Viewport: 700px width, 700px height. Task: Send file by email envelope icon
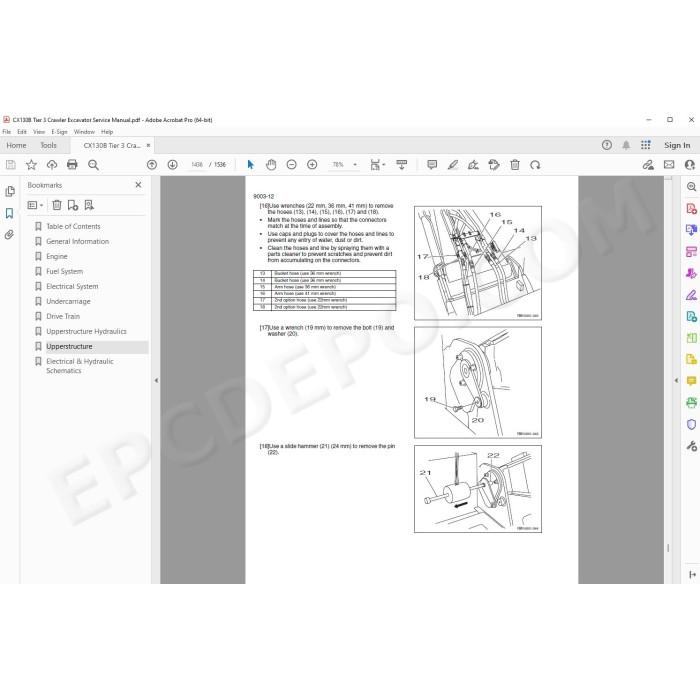(669, 165)
